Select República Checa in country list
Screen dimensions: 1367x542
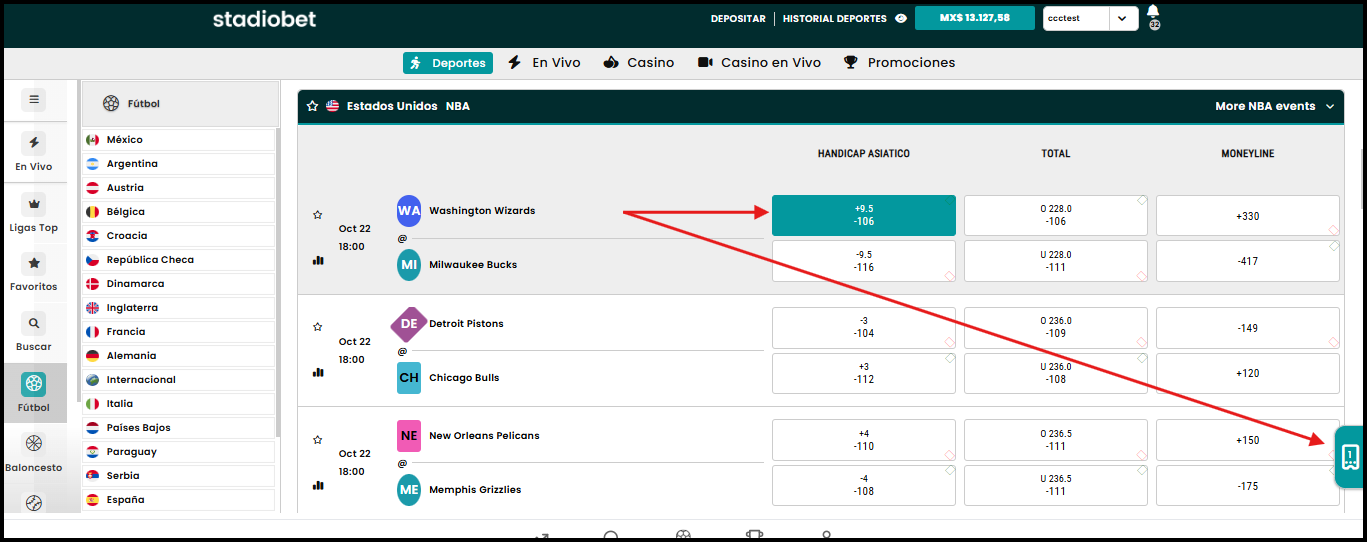pyautogui.click(x=178, y=260)
